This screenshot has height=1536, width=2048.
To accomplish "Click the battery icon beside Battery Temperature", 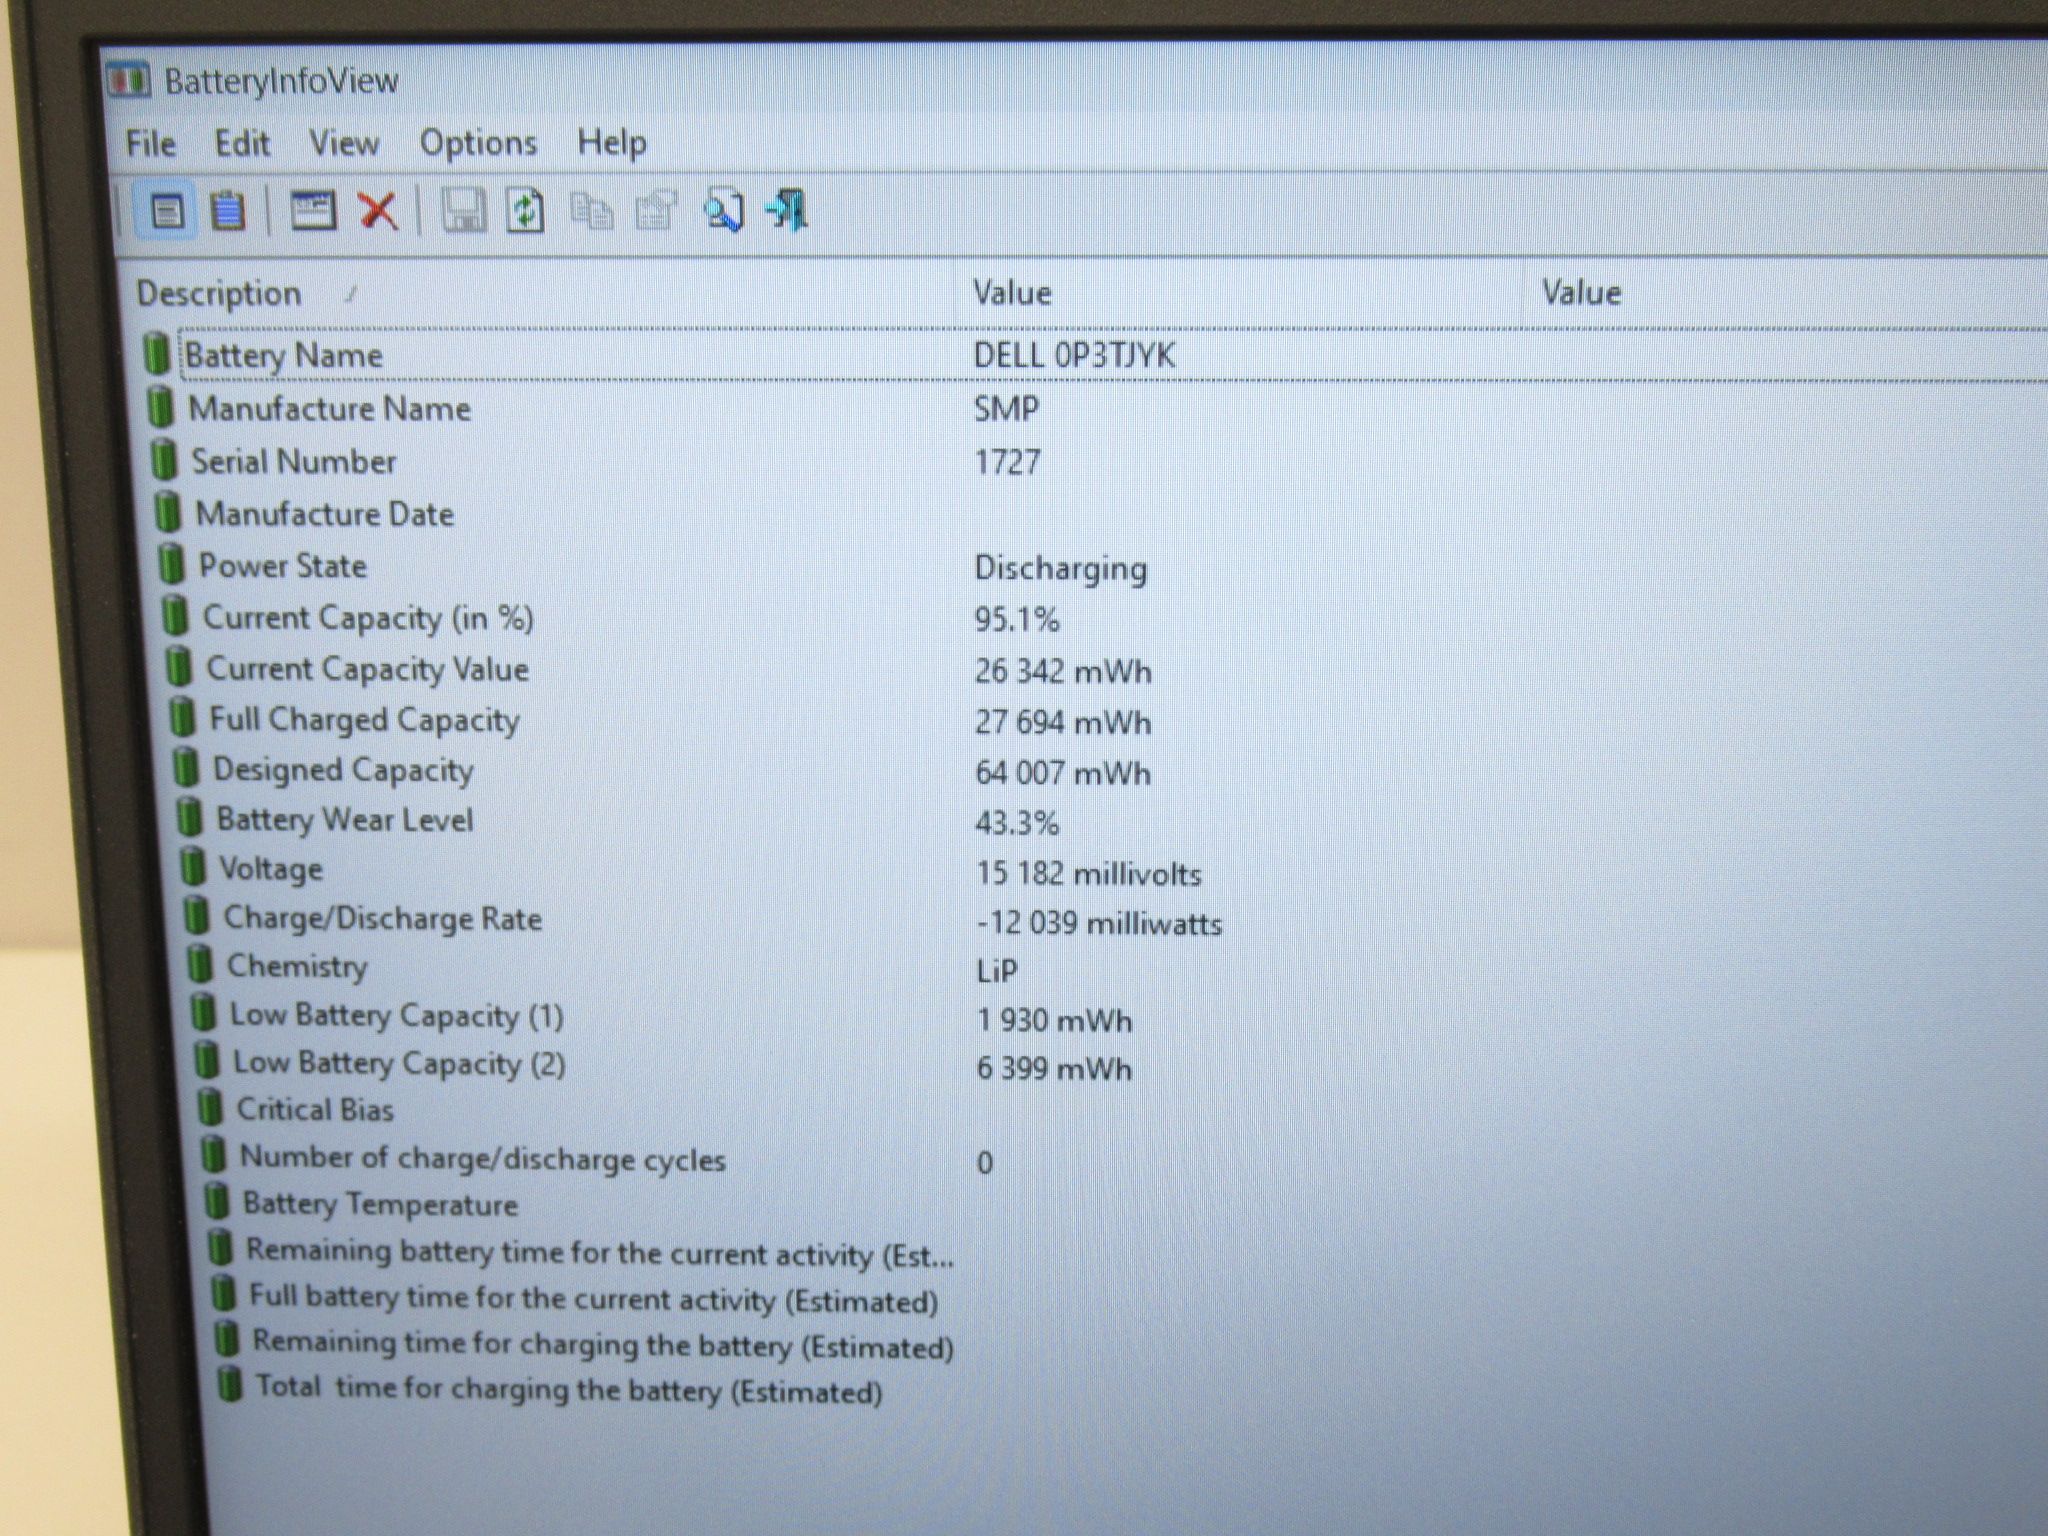I will pyautogui.click(x=216, y=1202).
